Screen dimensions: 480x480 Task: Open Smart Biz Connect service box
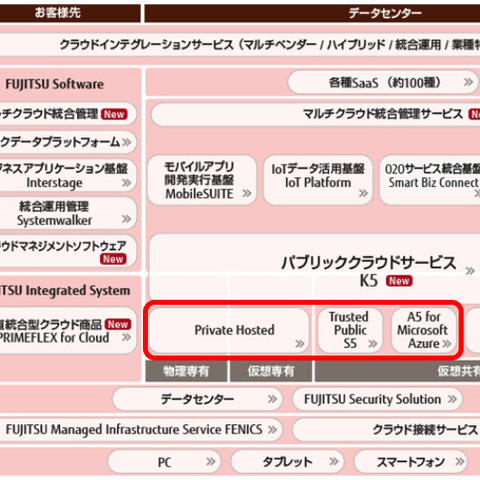(430, 180)
